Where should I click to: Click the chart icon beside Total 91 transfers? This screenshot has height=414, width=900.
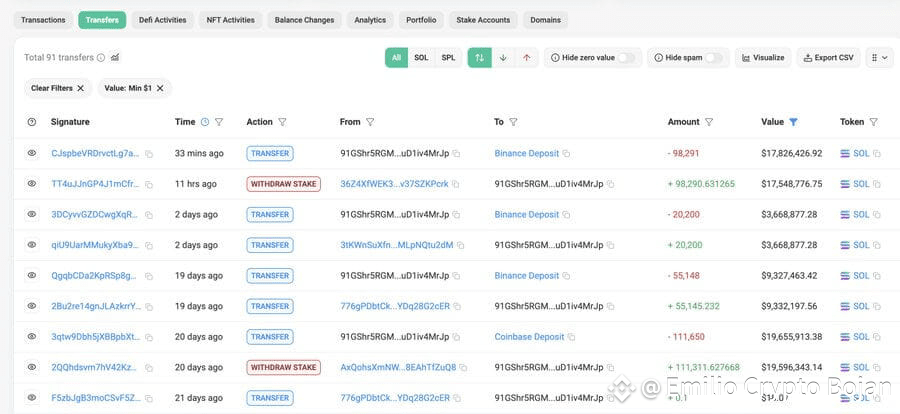(115, 57)
